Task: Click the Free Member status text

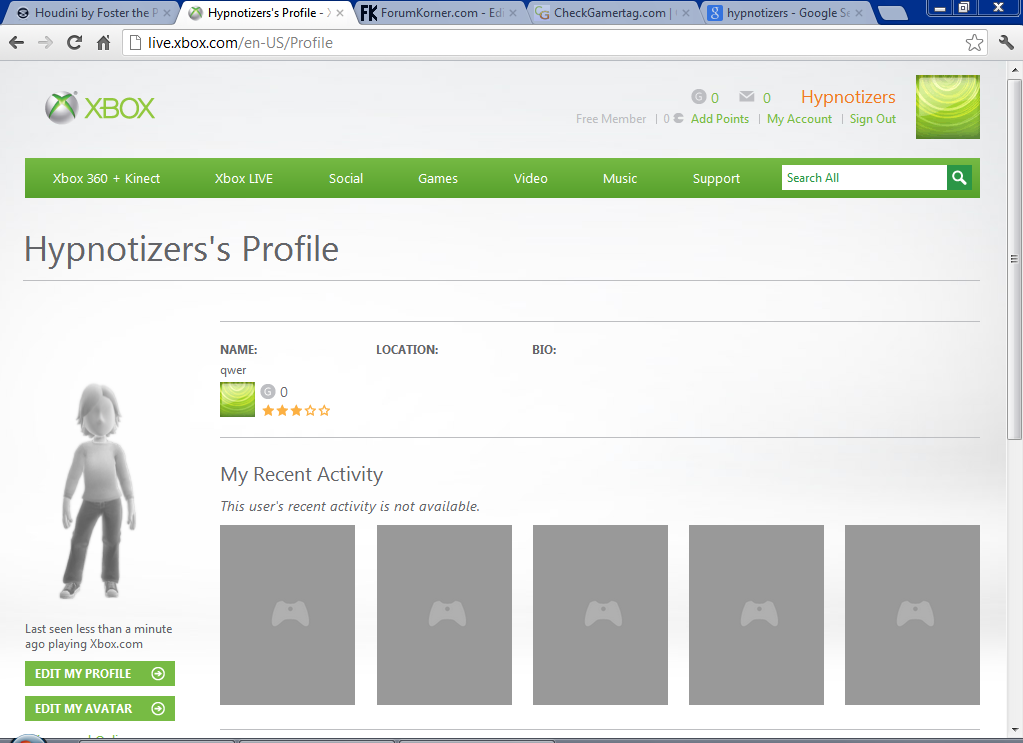Action: [611, 119]
